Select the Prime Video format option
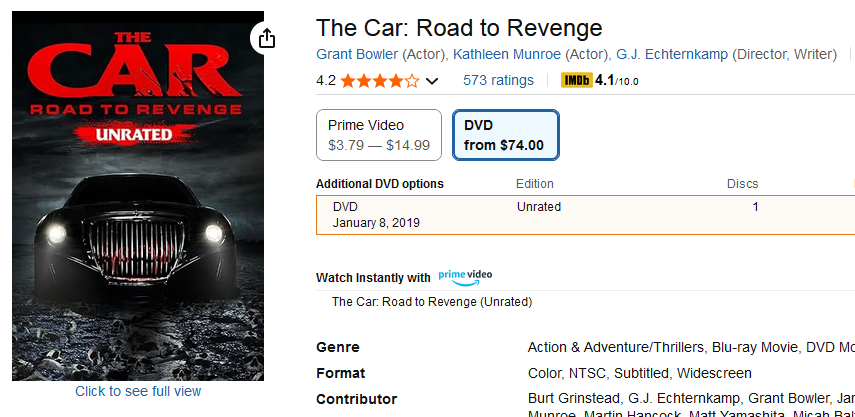 tap(379, 135)
